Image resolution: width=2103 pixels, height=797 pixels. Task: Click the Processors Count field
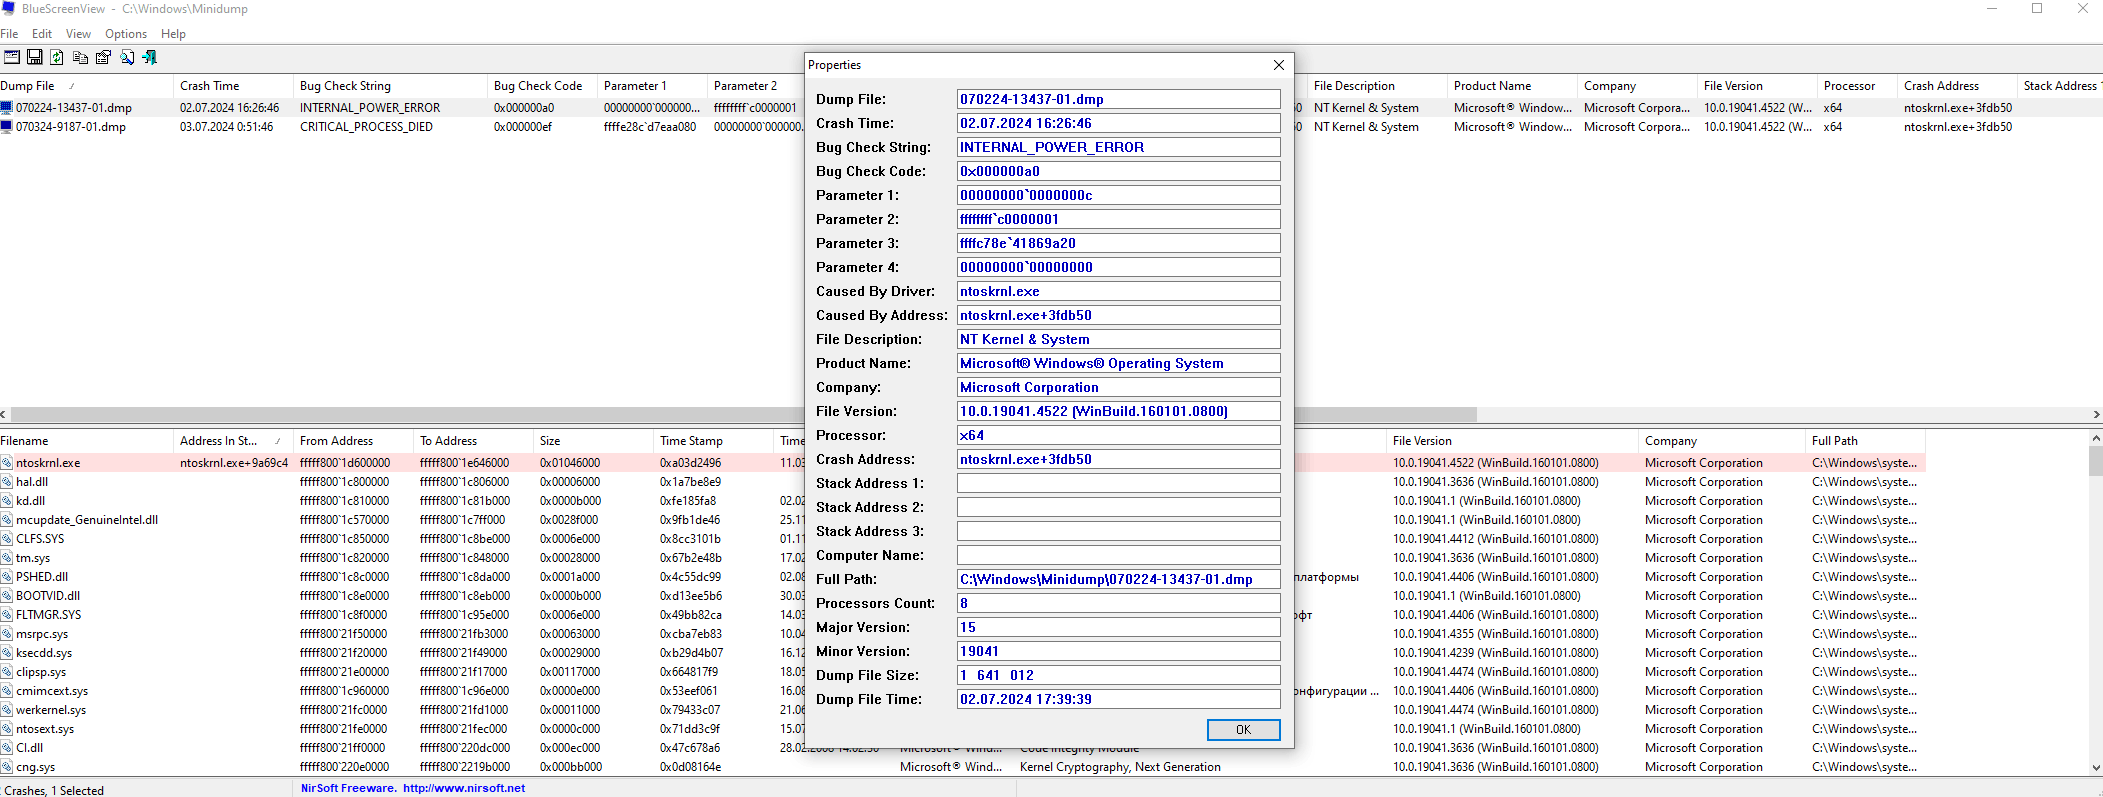1118,603
